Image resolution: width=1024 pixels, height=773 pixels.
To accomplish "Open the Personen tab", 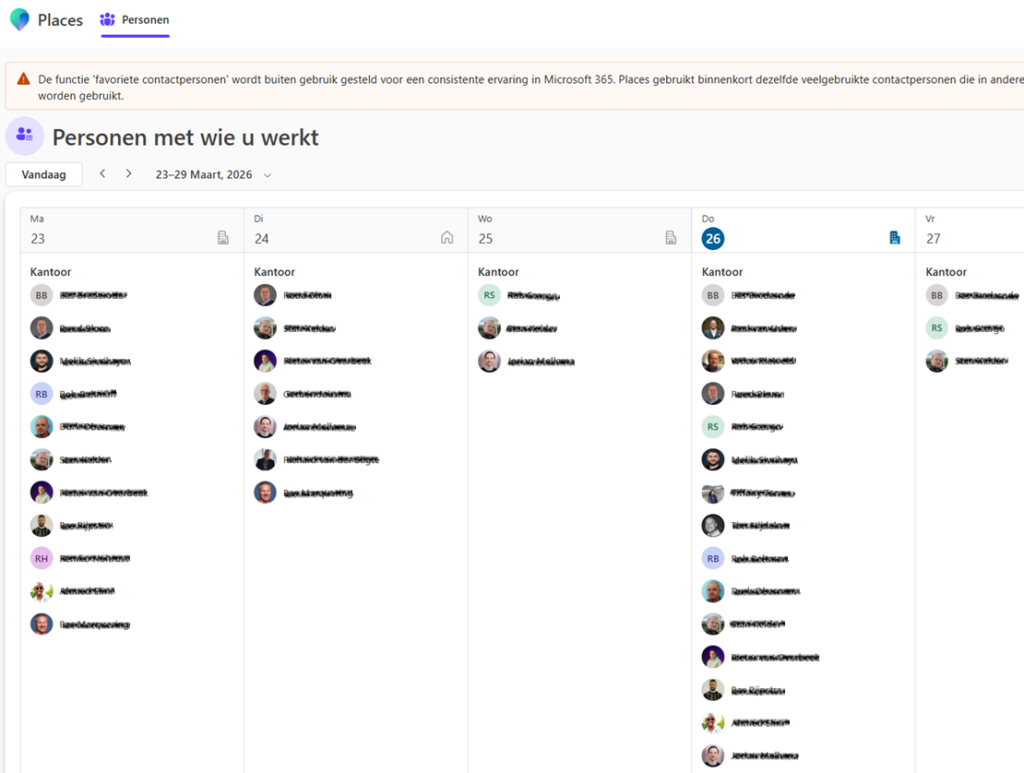I will coord(135,20).
